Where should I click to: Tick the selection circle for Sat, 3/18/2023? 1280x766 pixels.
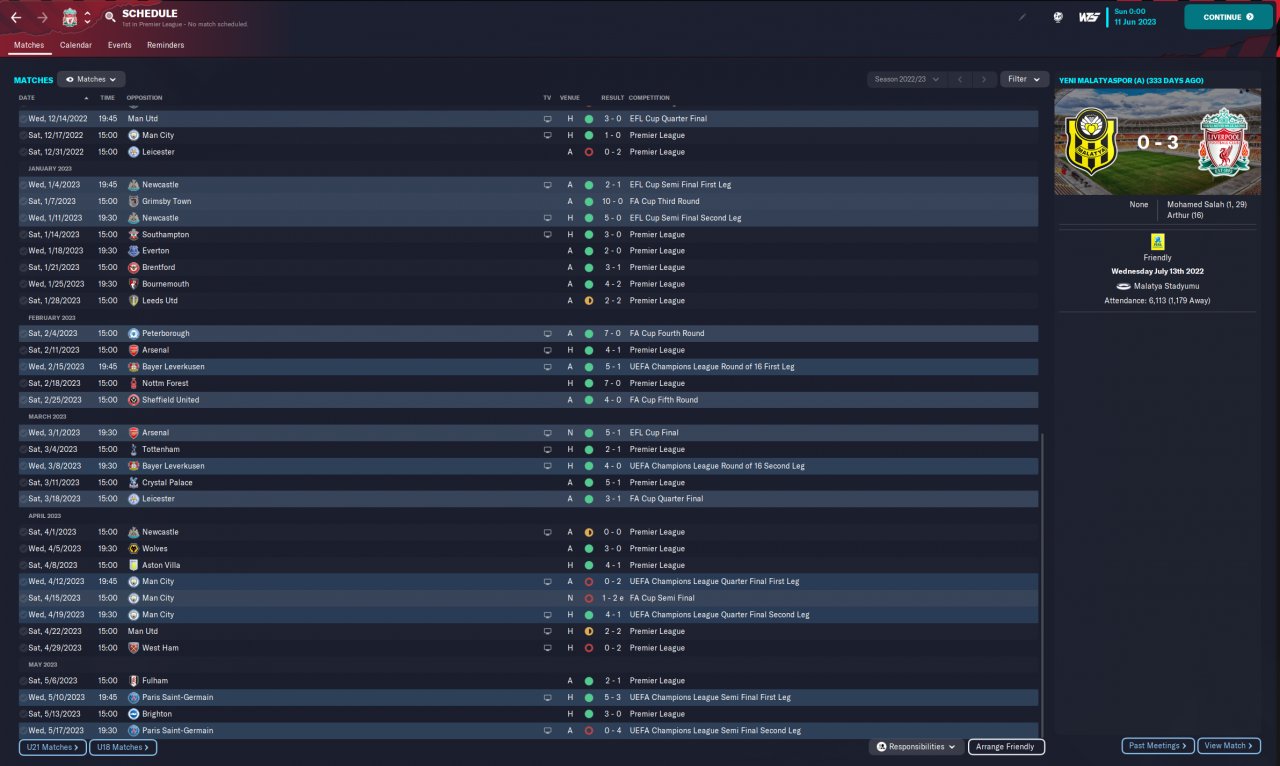pos(23,499)
